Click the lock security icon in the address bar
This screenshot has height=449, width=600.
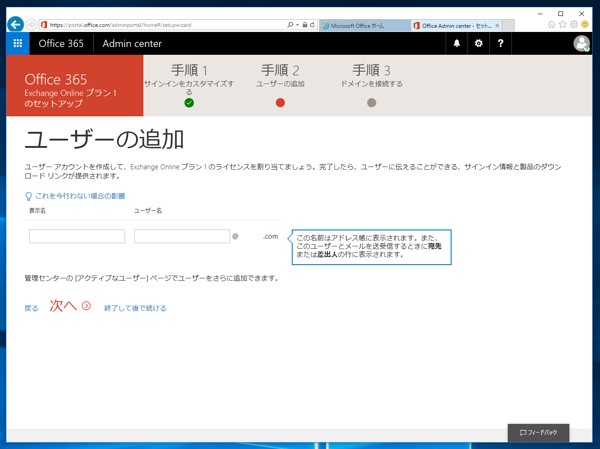[x=305, y=25]
